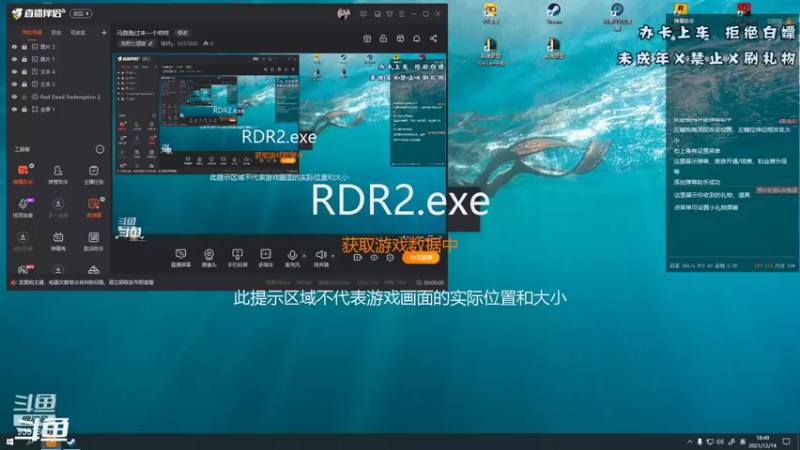The width and height of the screenshot is (800, 450).
Task: Click the 修改 button next to stream title
Action: (182, 33)
